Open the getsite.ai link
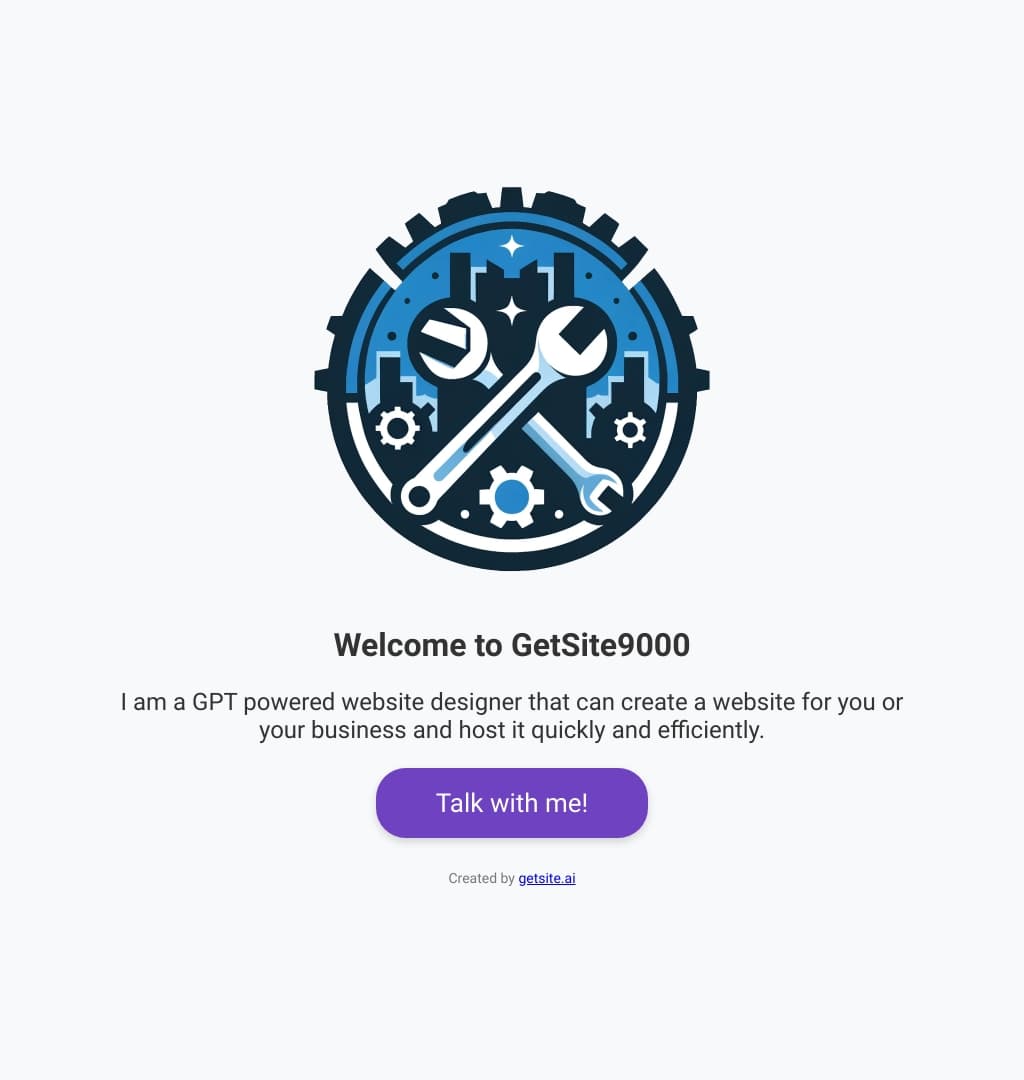The image size is (1024, 1080). pos(547,878)
